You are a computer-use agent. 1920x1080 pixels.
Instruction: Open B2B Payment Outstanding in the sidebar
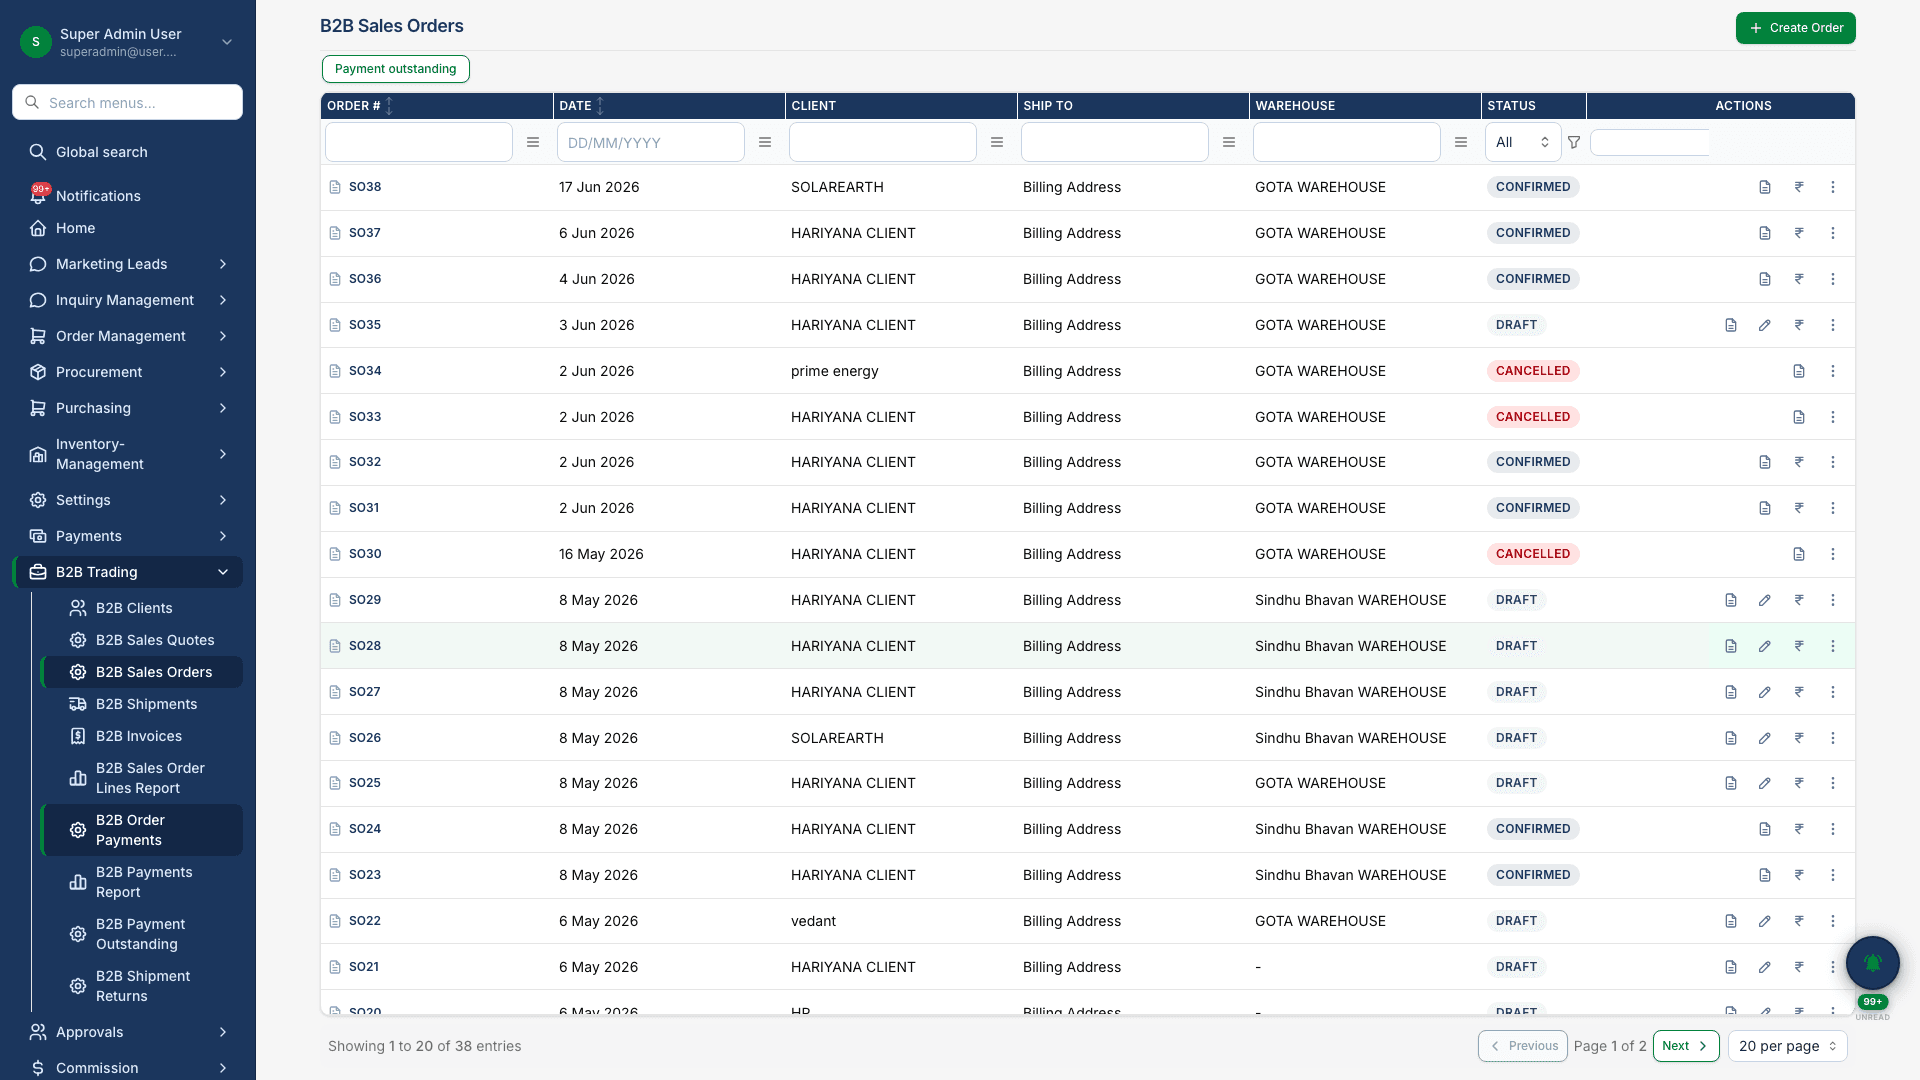click(x=142, y=934)
